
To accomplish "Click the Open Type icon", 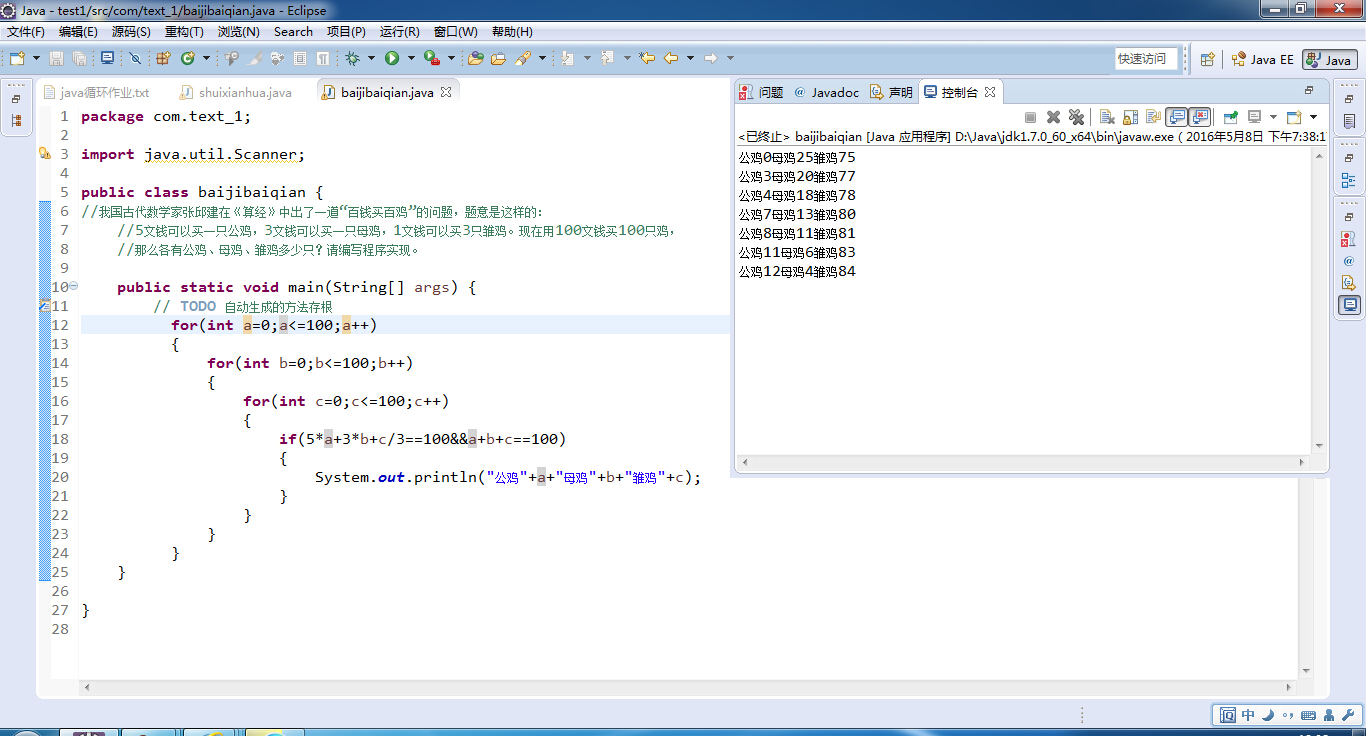I will pyautogui.click(x=475, y=58).
